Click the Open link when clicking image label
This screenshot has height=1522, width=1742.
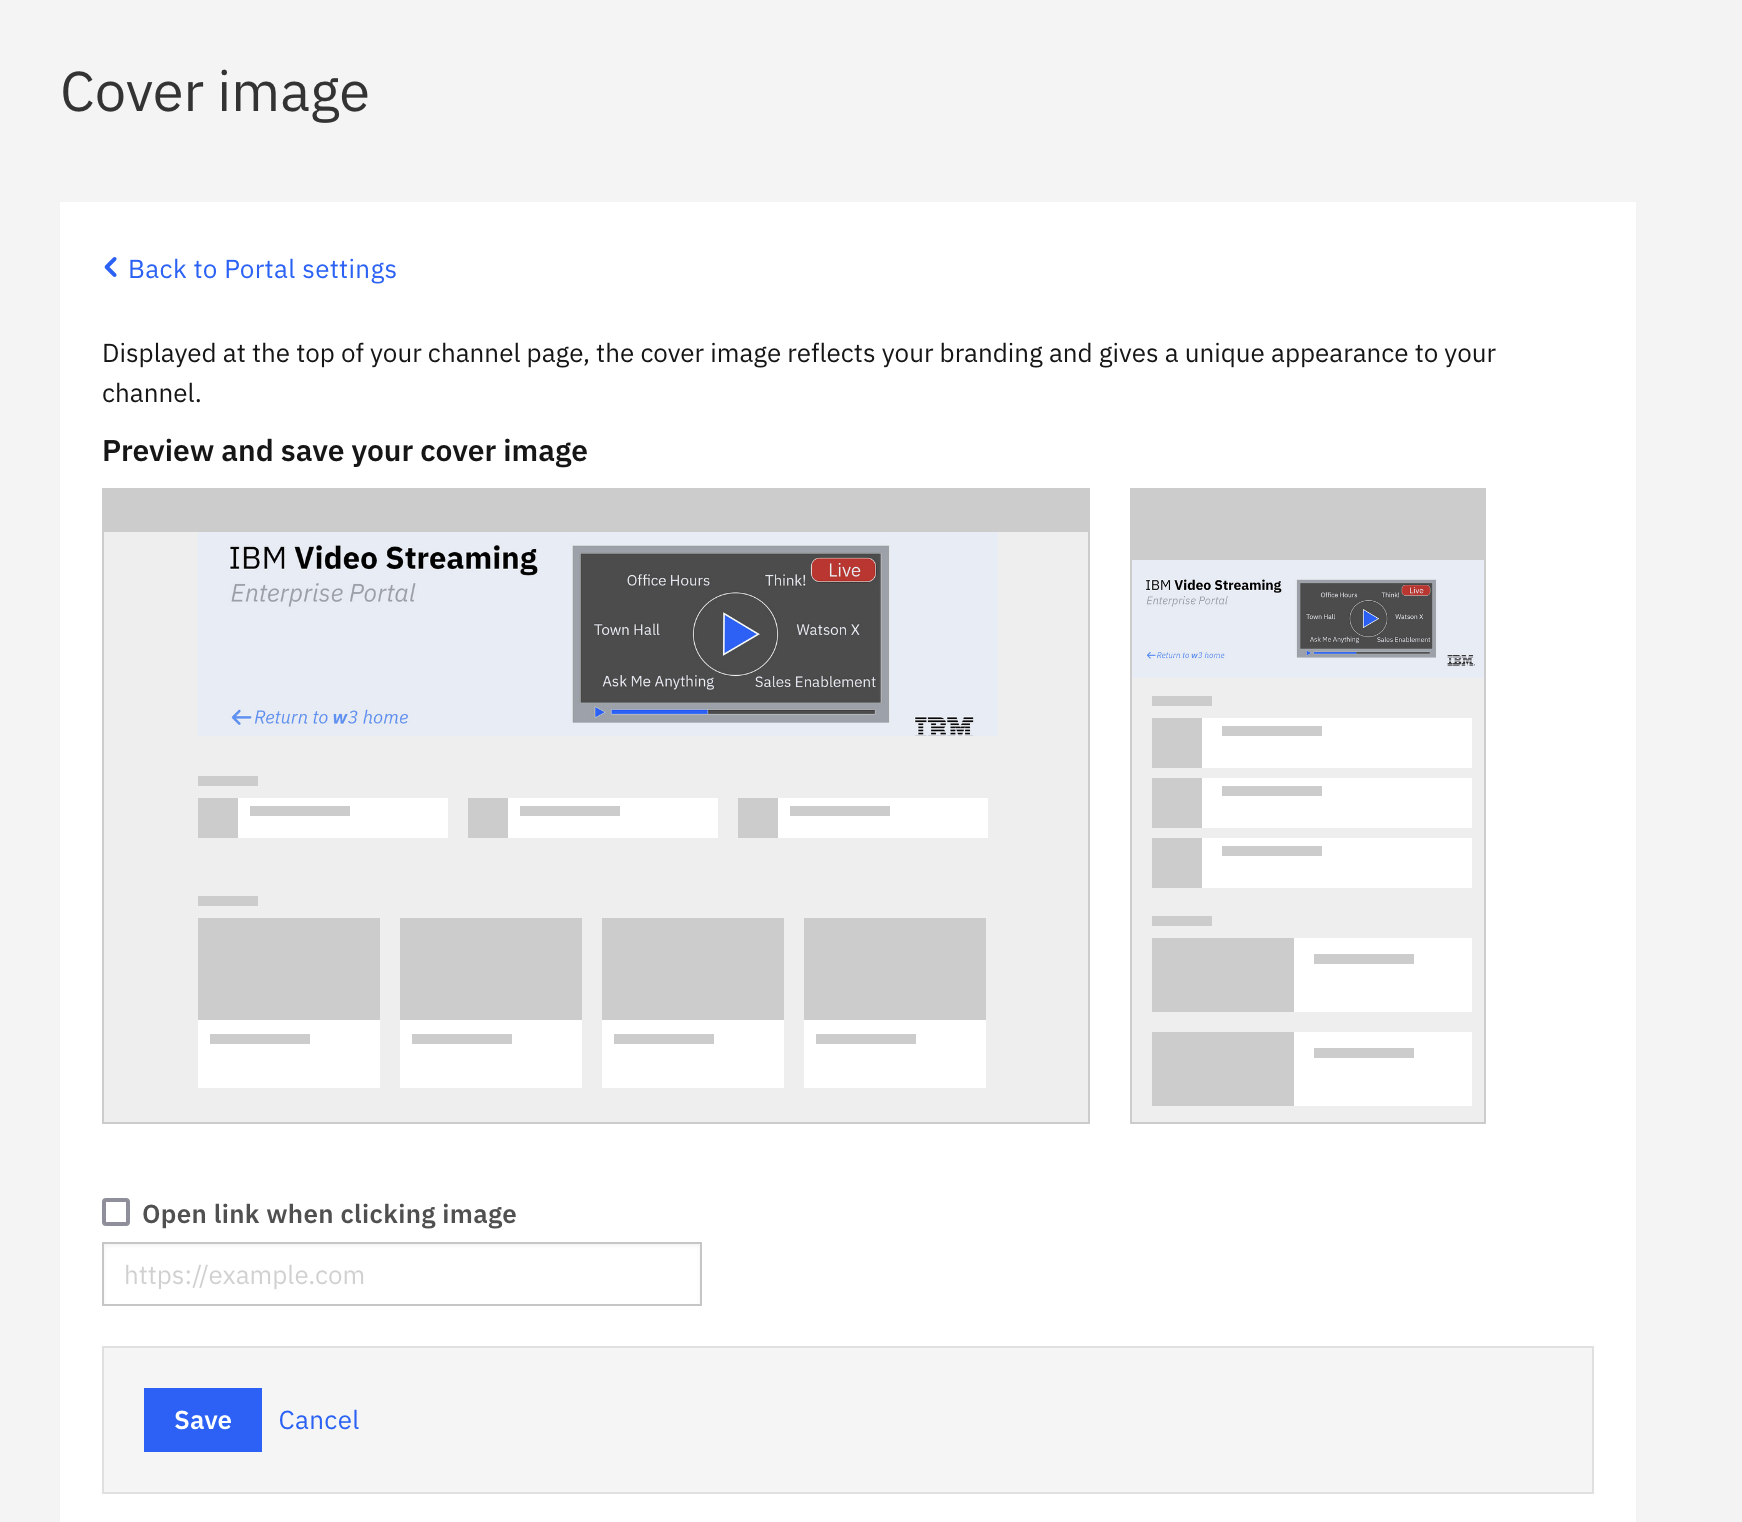pos(329,1214)
